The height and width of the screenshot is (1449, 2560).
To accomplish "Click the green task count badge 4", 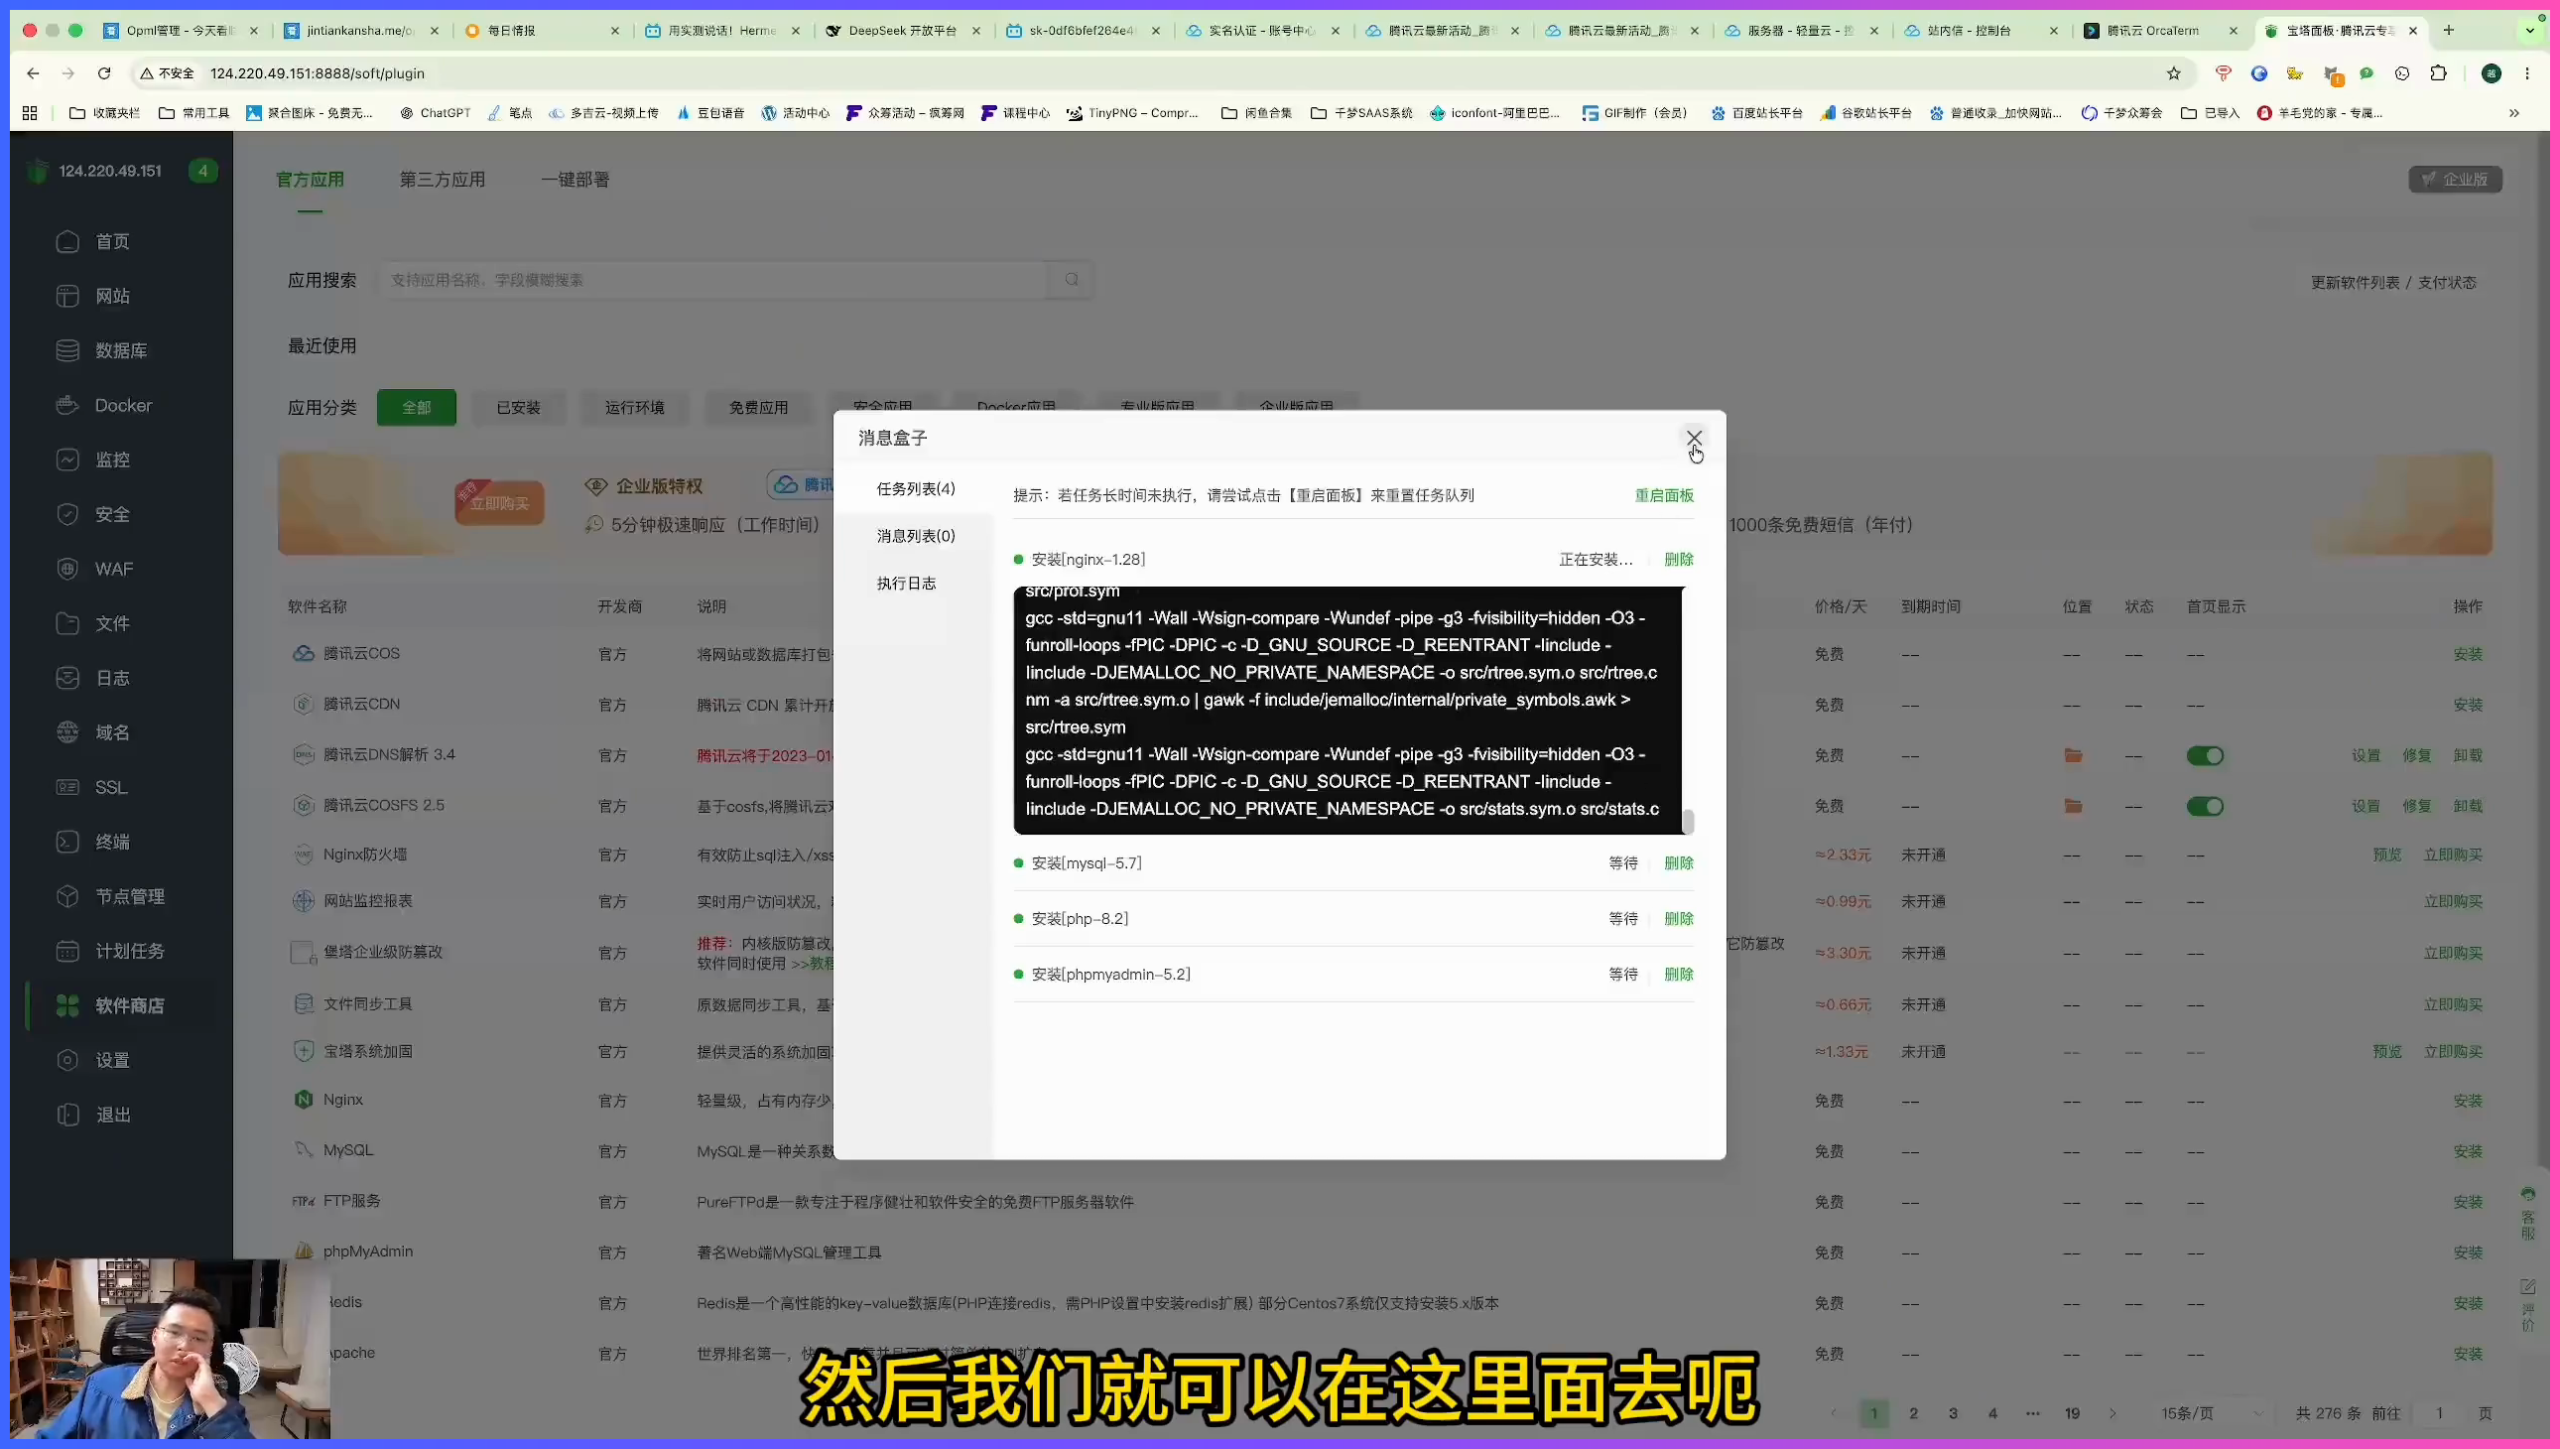I will coord(203,171).
